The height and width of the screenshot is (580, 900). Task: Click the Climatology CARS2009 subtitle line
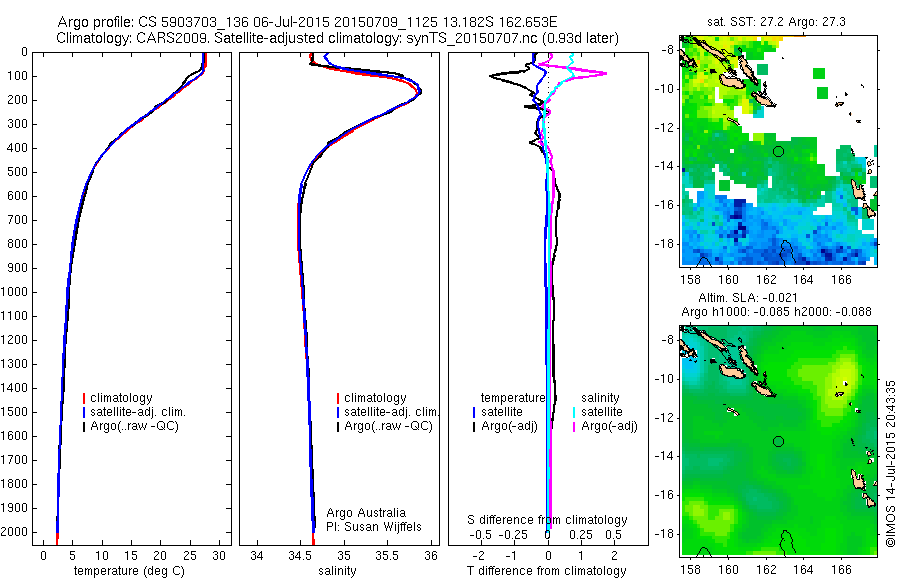point(338,38)
